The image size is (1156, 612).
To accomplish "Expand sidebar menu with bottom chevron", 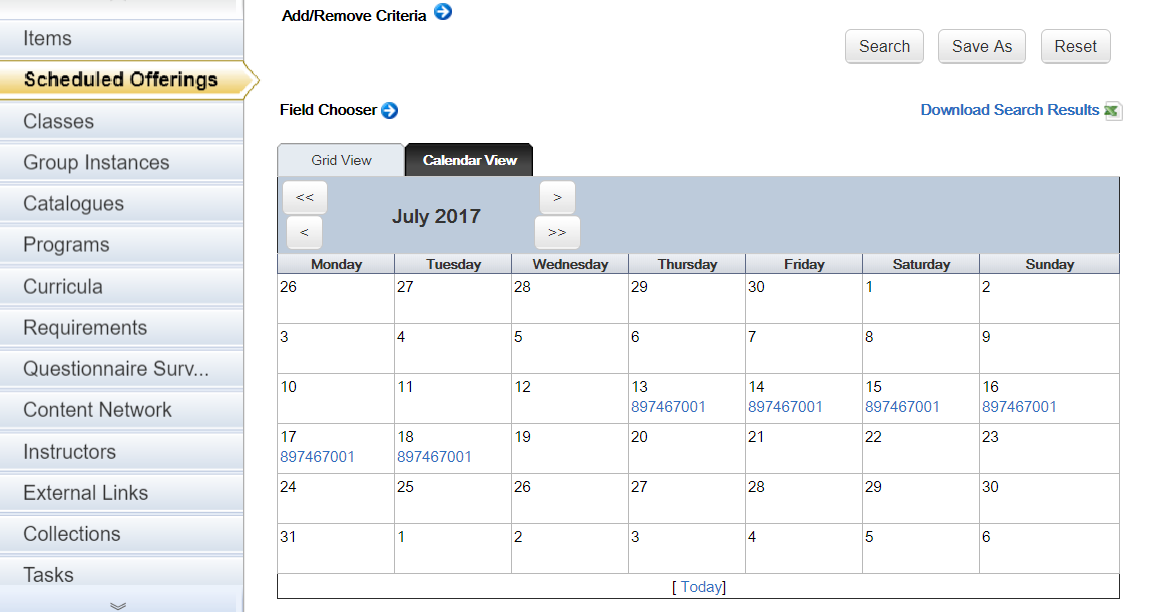I will (x=118, y=605).
